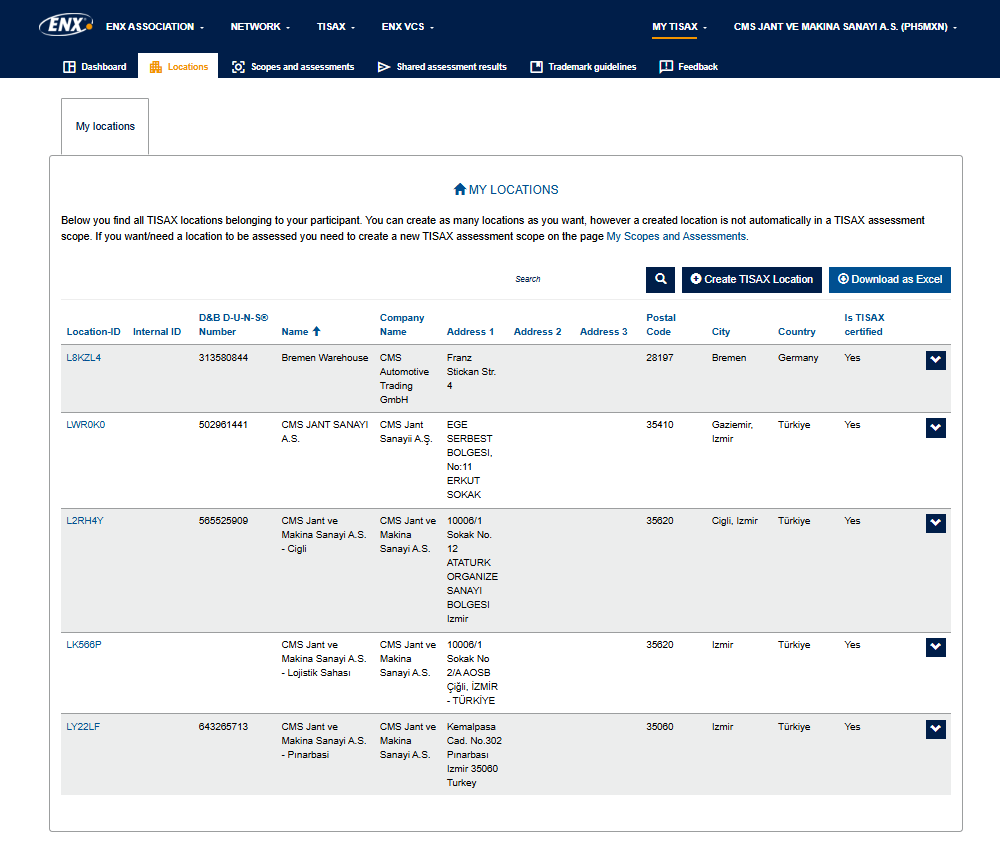Expand the Pinarbasi location row
The image size is (1000, 843).
click(x=935, y=730)
